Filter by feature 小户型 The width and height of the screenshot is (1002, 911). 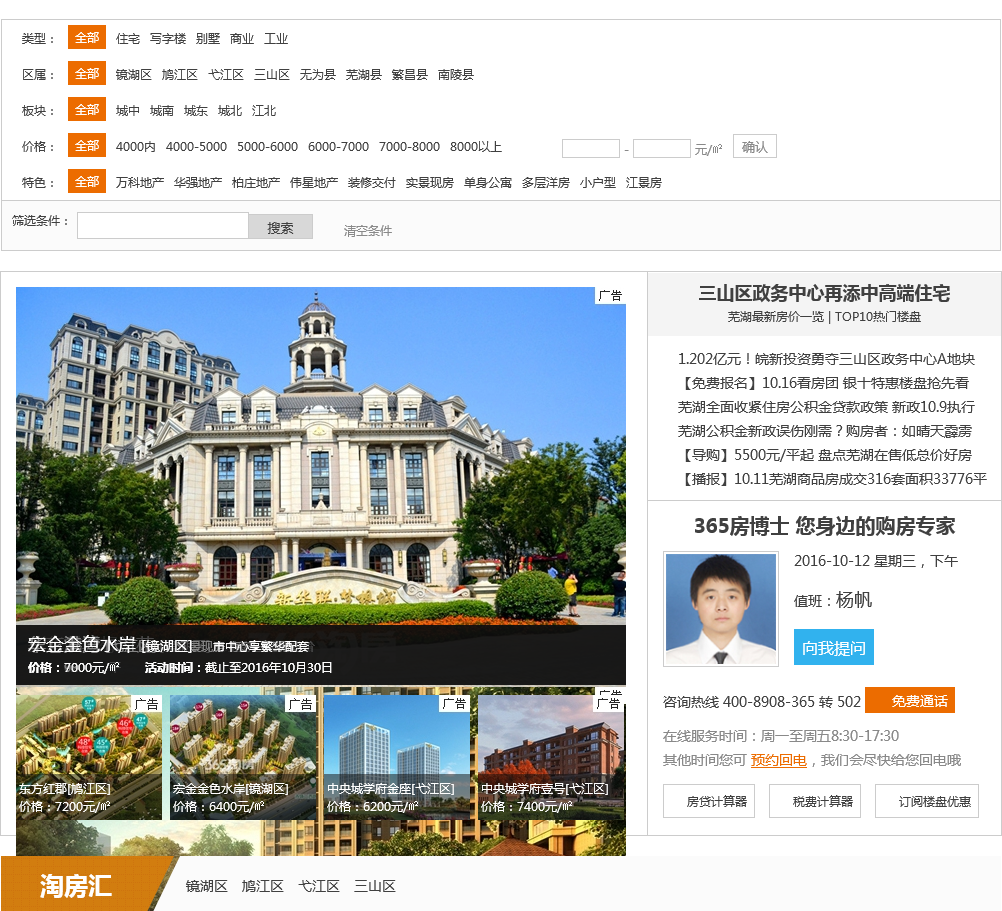(x=597, y=183)
